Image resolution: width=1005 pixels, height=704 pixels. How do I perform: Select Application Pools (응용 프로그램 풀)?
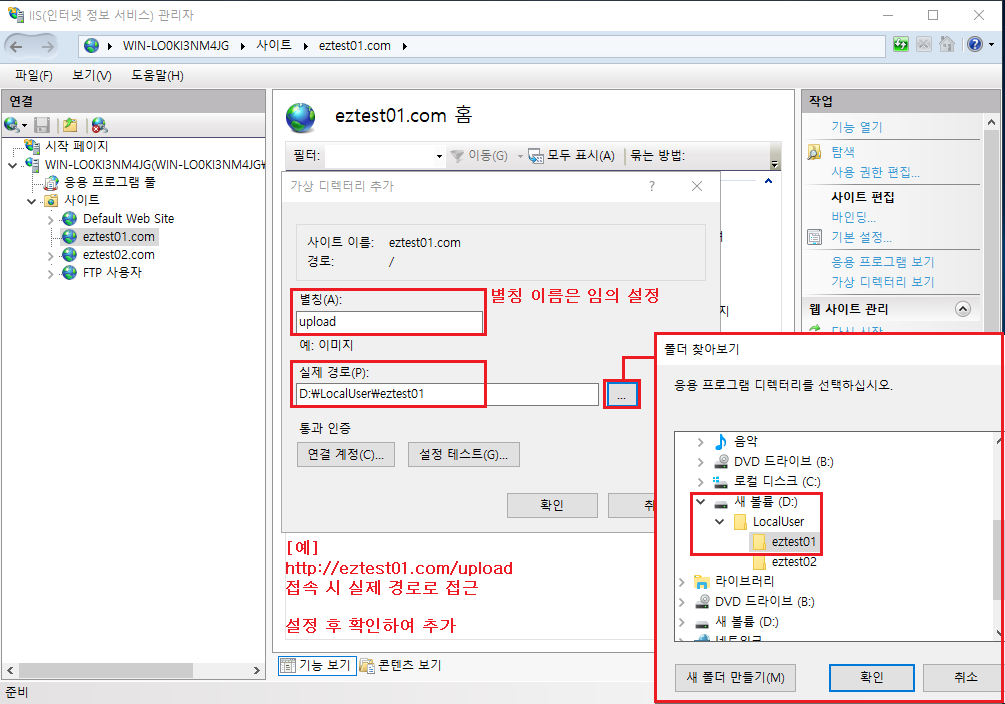tap(110, 183)
